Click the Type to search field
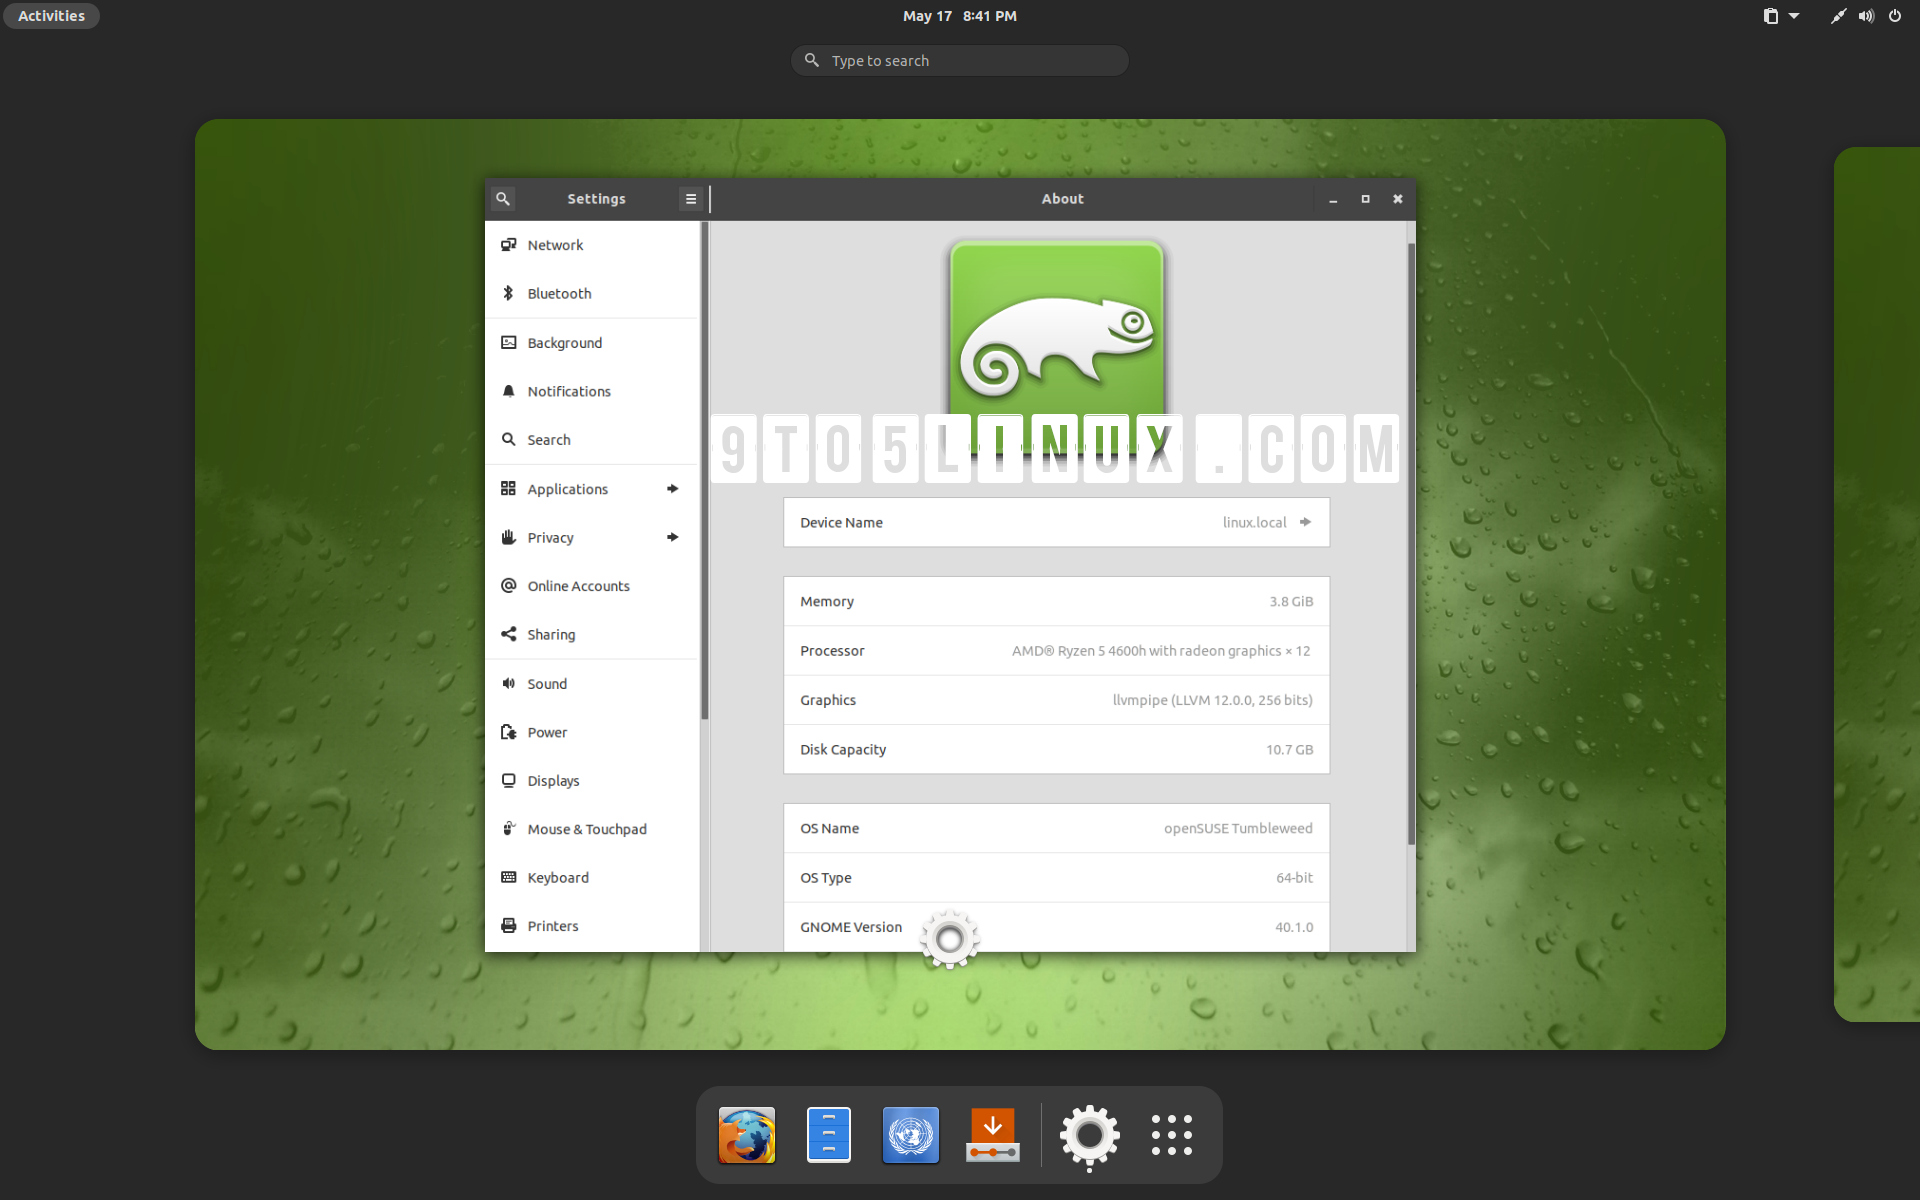 (x=958, y=60)
